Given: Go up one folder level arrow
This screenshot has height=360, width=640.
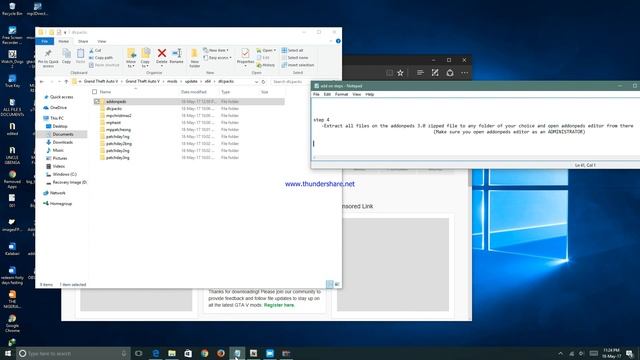Looking at the screenshot, I should (x=66, y=82).
